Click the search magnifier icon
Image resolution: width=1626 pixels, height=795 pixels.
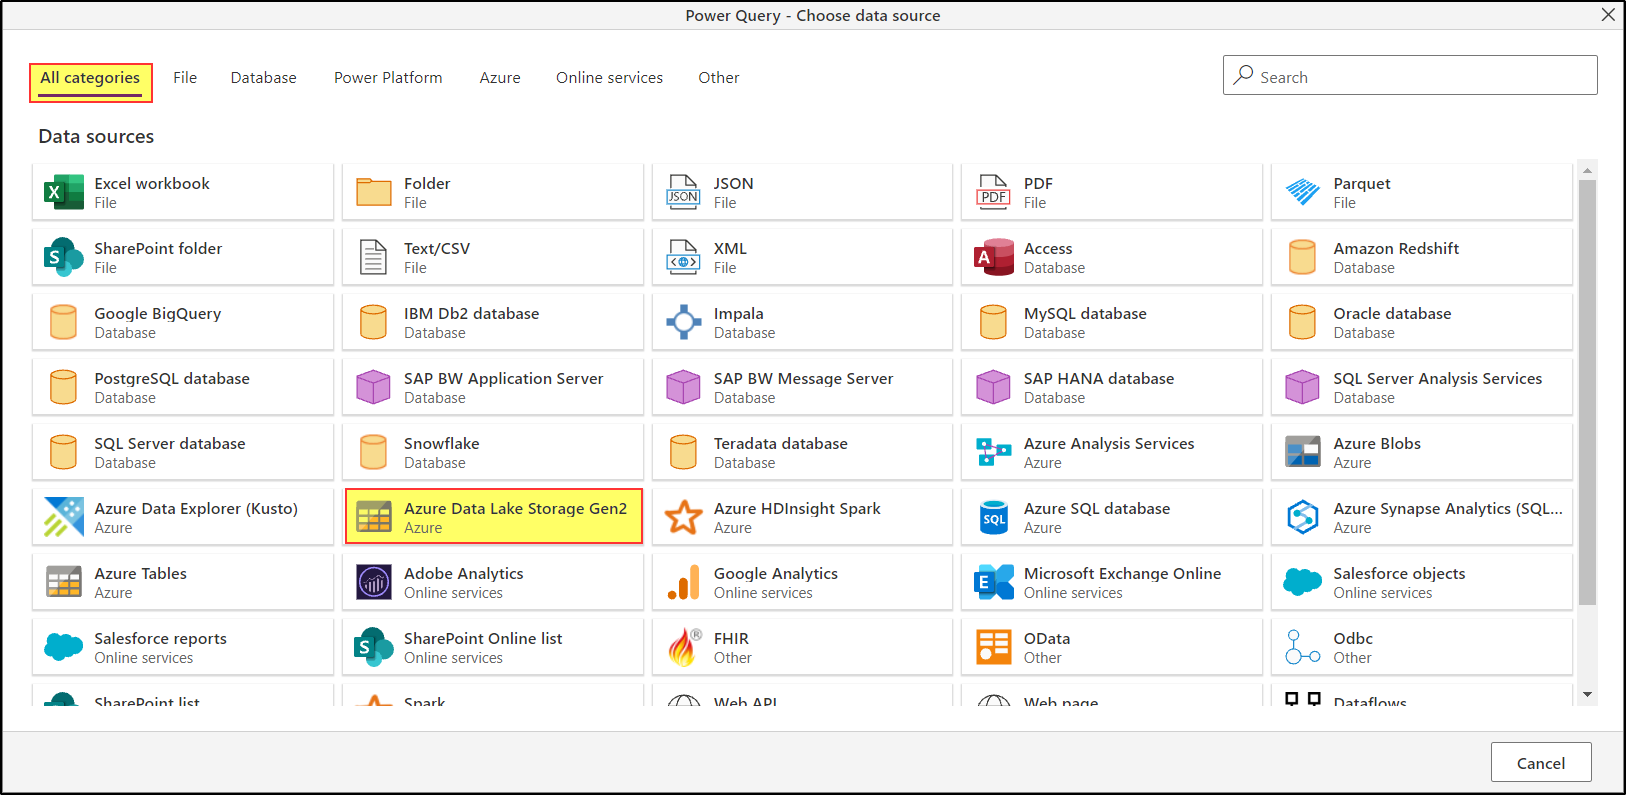pos(1243,75)
